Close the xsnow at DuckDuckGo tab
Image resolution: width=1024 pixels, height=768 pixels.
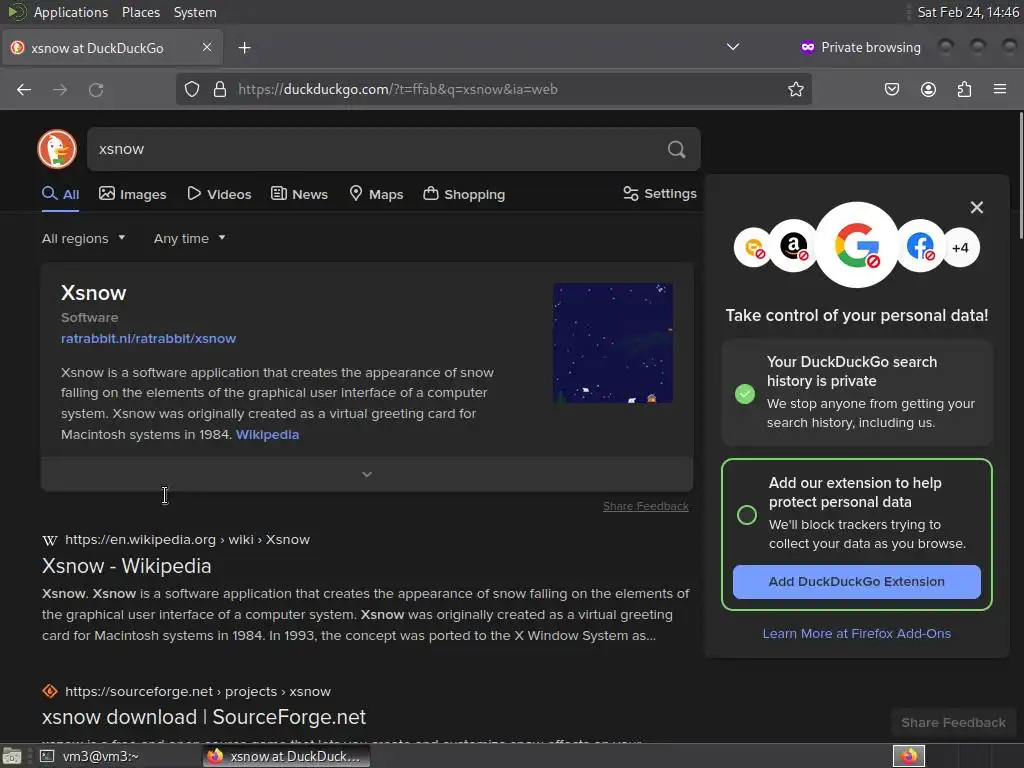(x=207, y=47)
